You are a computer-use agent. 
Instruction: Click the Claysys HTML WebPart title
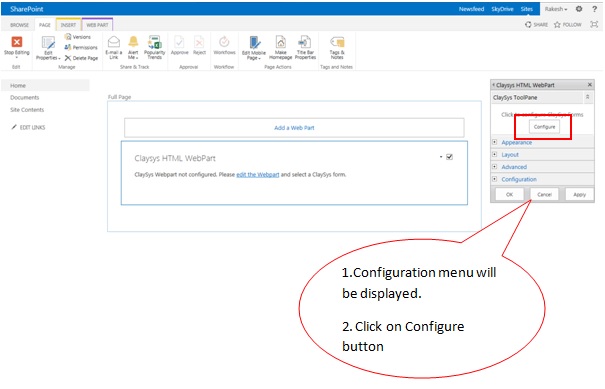click(175, 158)
